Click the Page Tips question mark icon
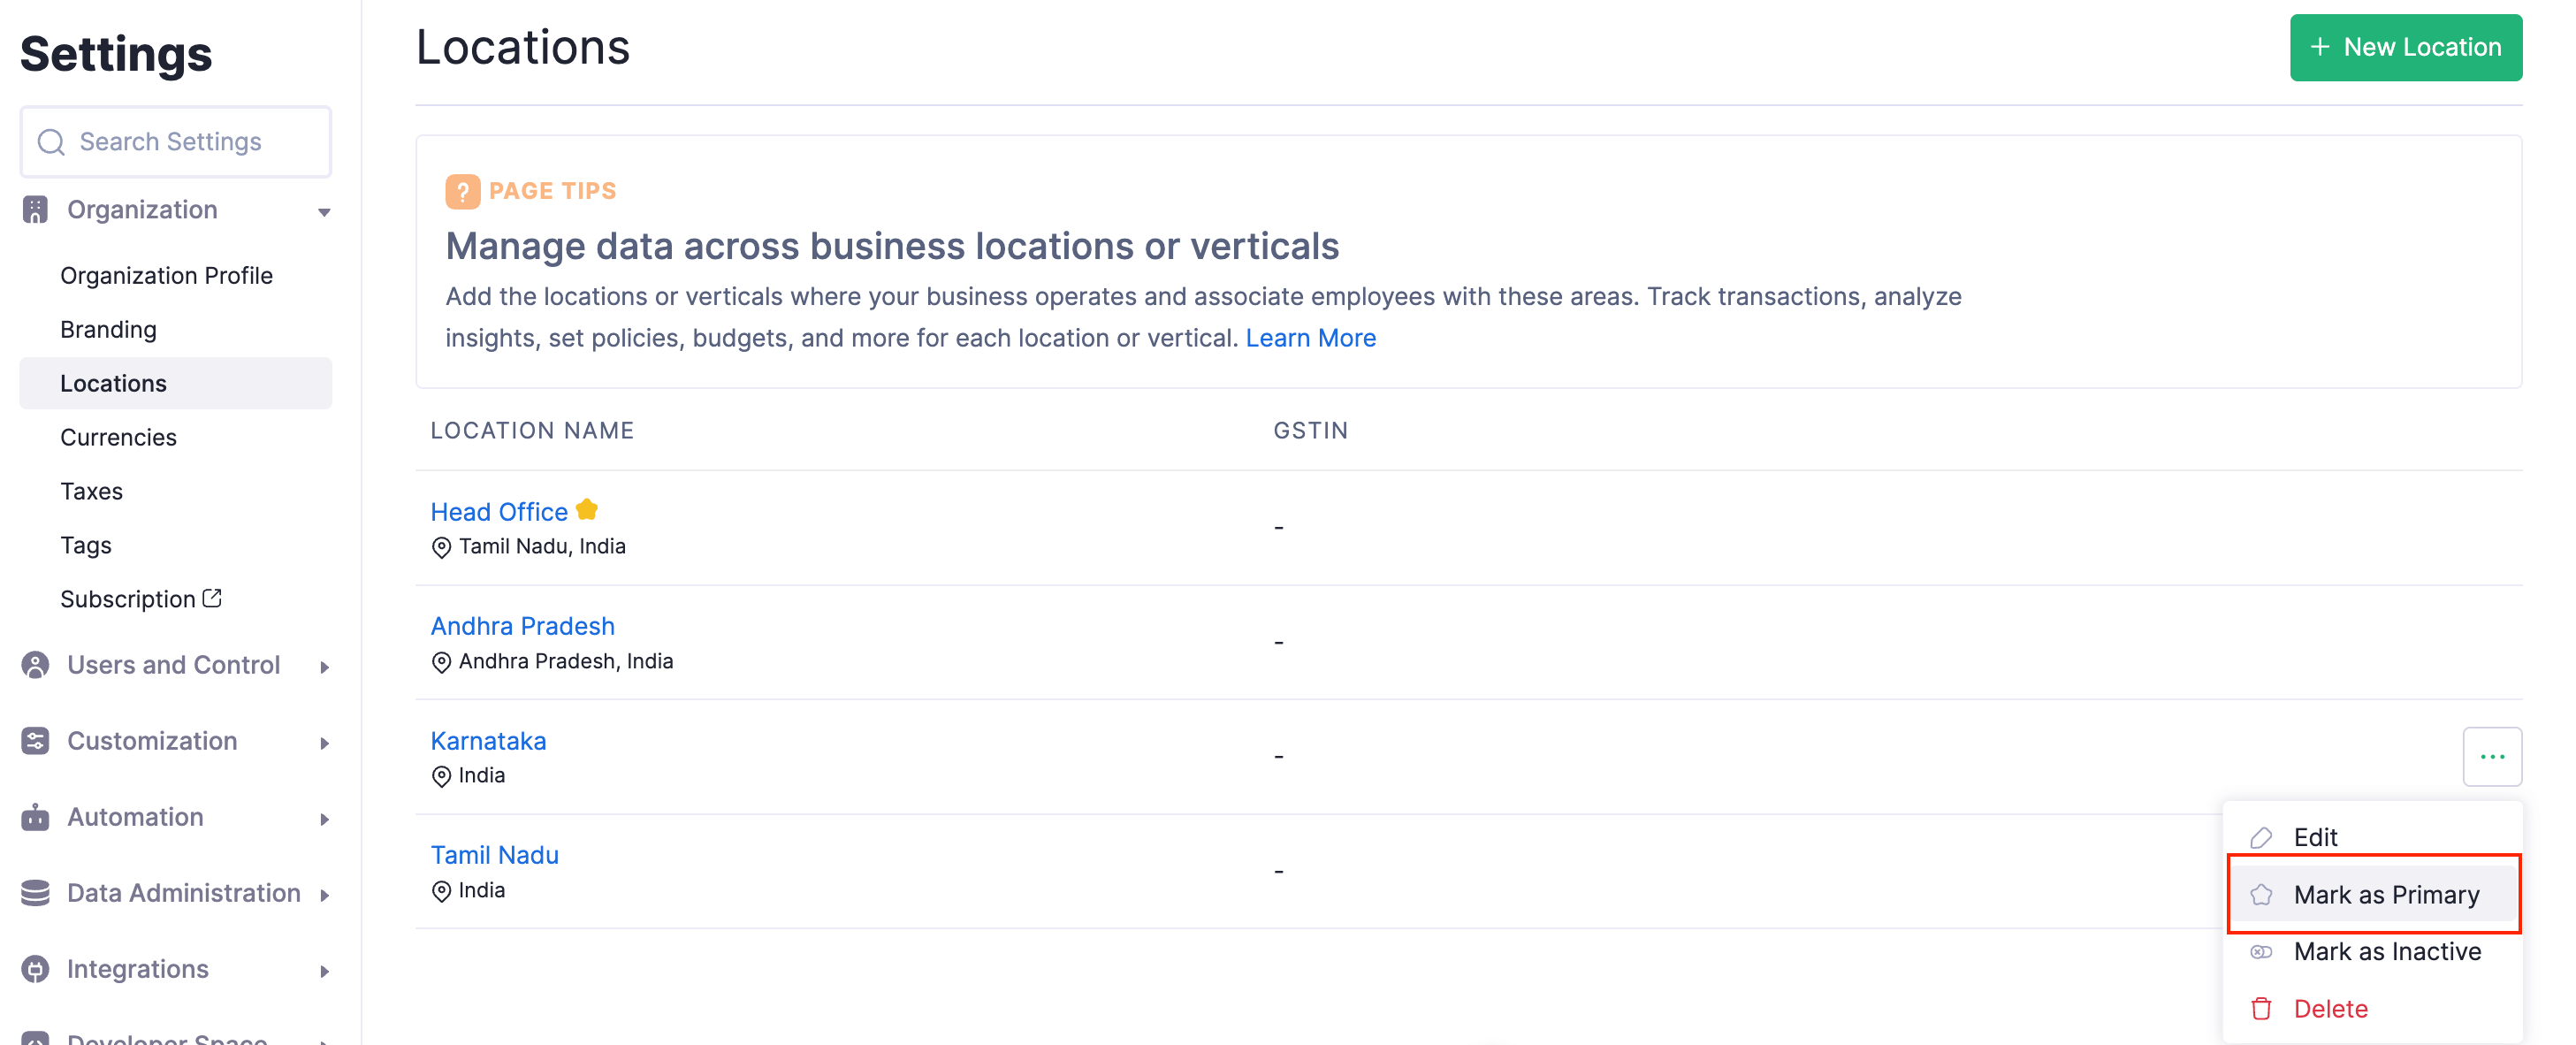Image resolution: width=2576 pixels, height=1045 pixels. coord(462,191)
